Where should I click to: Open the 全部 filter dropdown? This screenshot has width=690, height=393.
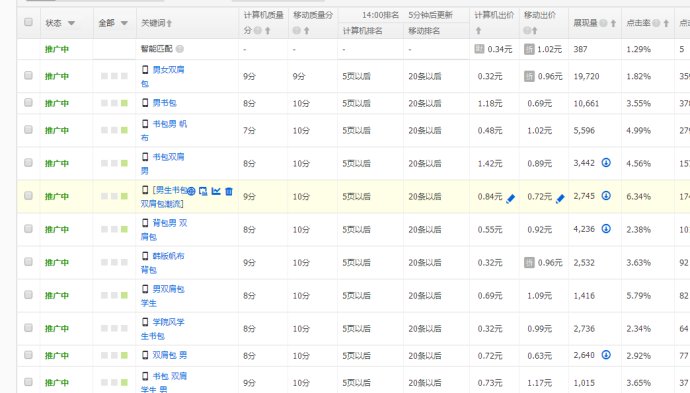(x=124, y=23)
